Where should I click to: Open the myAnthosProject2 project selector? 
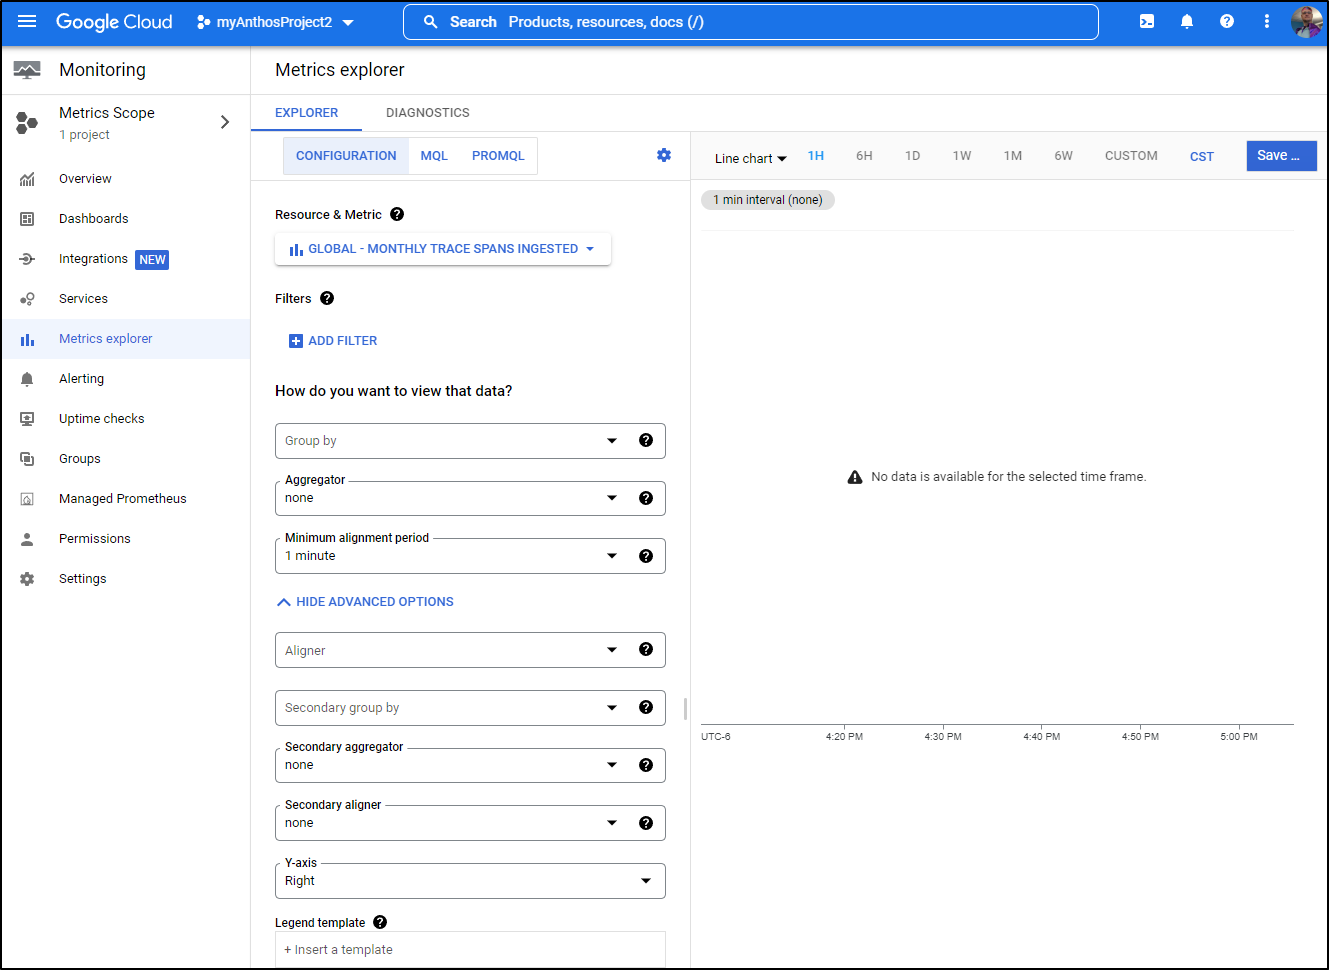[275, 22]
